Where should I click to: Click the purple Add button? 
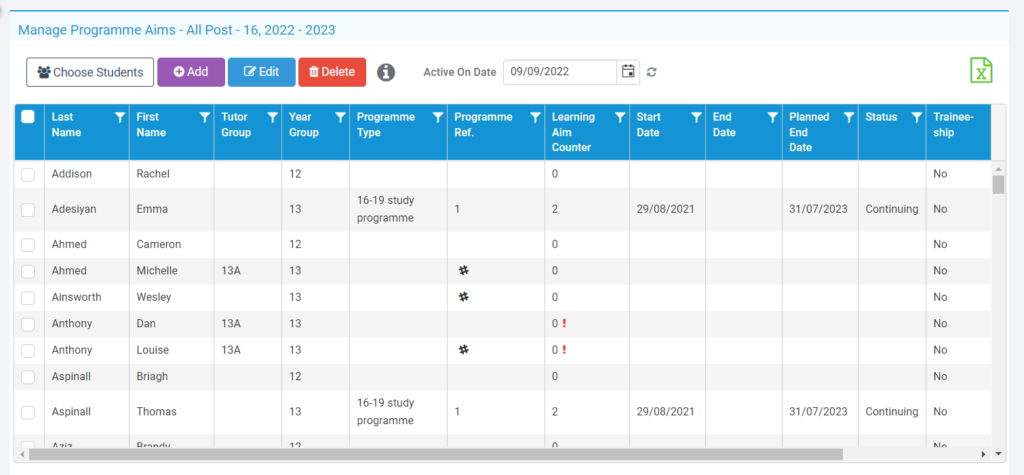click(191, 72)
